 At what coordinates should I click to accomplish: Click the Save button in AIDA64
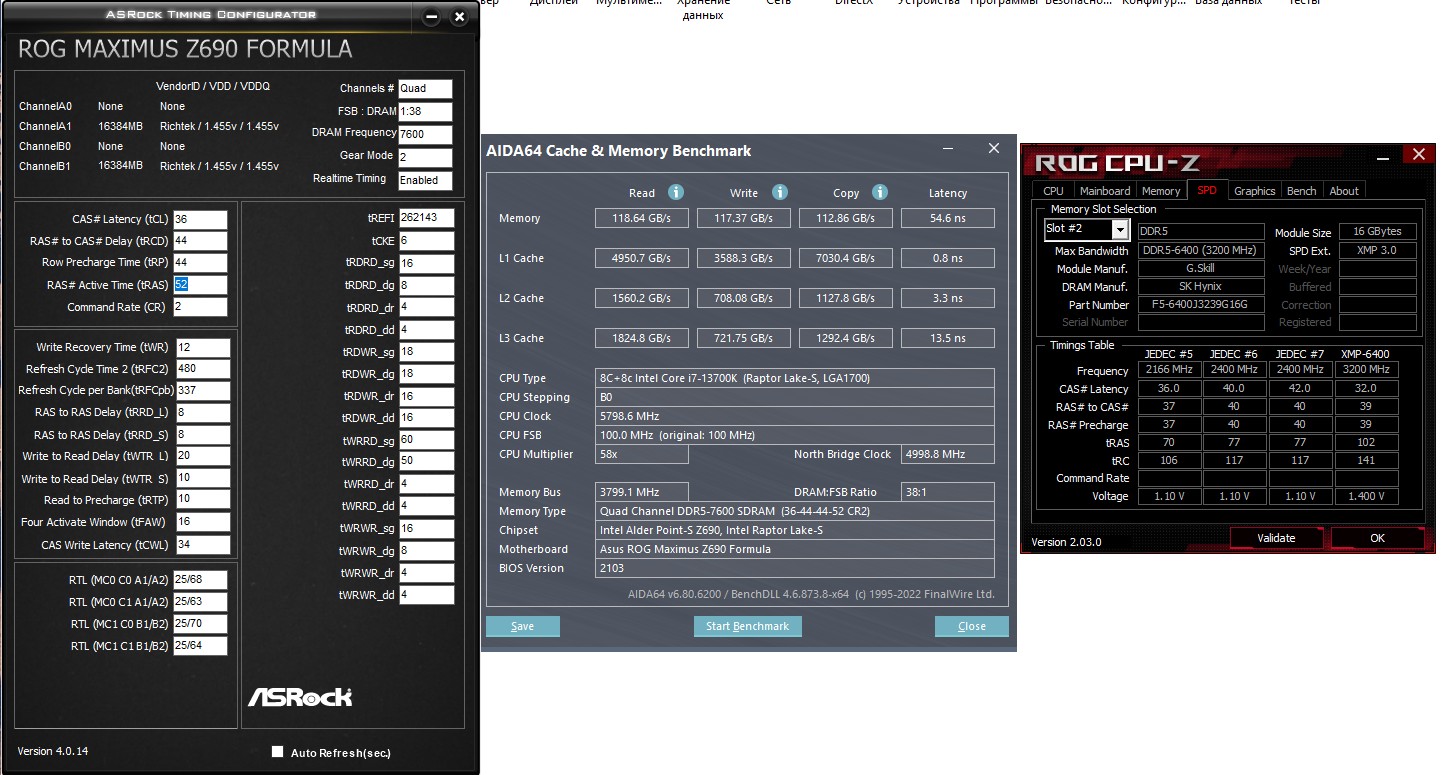pos(523,626)
